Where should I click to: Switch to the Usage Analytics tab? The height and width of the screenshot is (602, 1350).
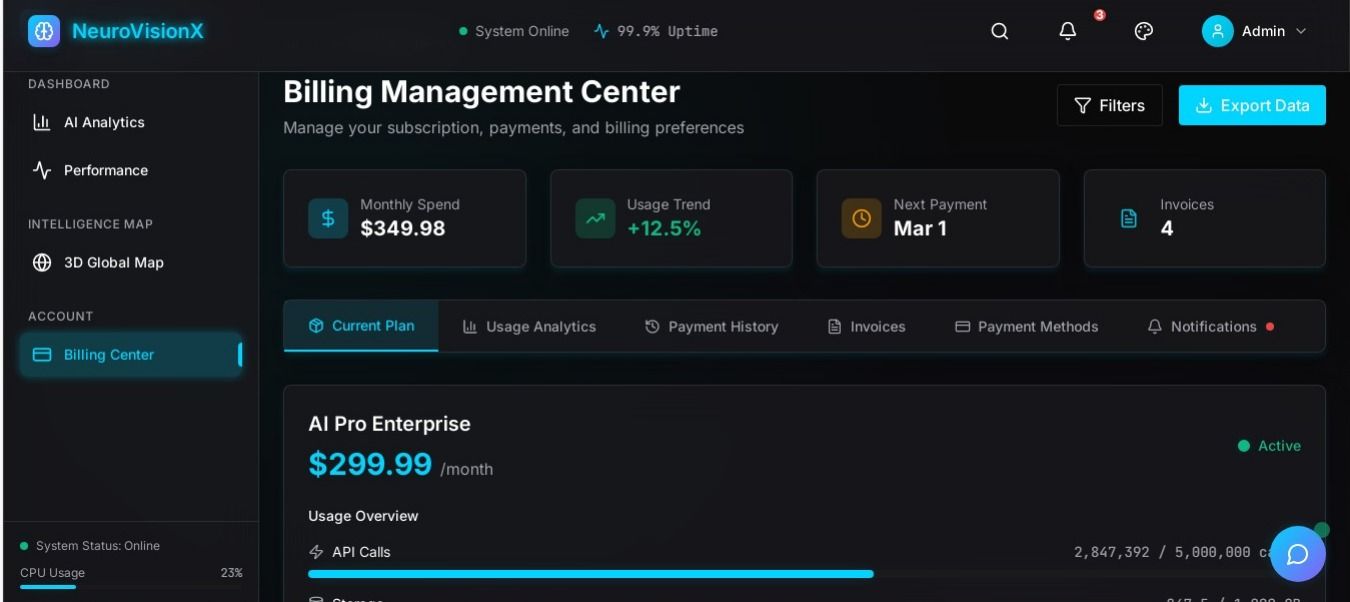tap(529, 327)
